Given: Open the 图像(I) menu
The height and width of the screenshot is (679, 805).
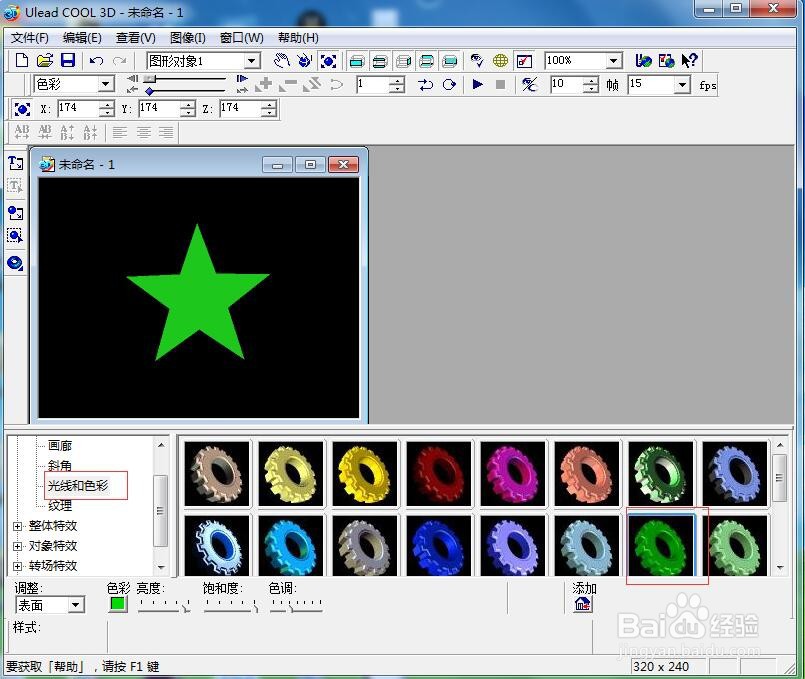Looking at the screenshot, I should [x=187, y=38].
